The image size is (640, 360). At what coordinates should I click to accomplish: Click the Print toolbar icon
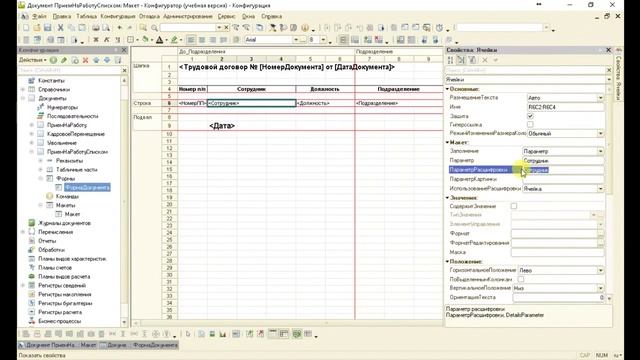click(95, 28)
